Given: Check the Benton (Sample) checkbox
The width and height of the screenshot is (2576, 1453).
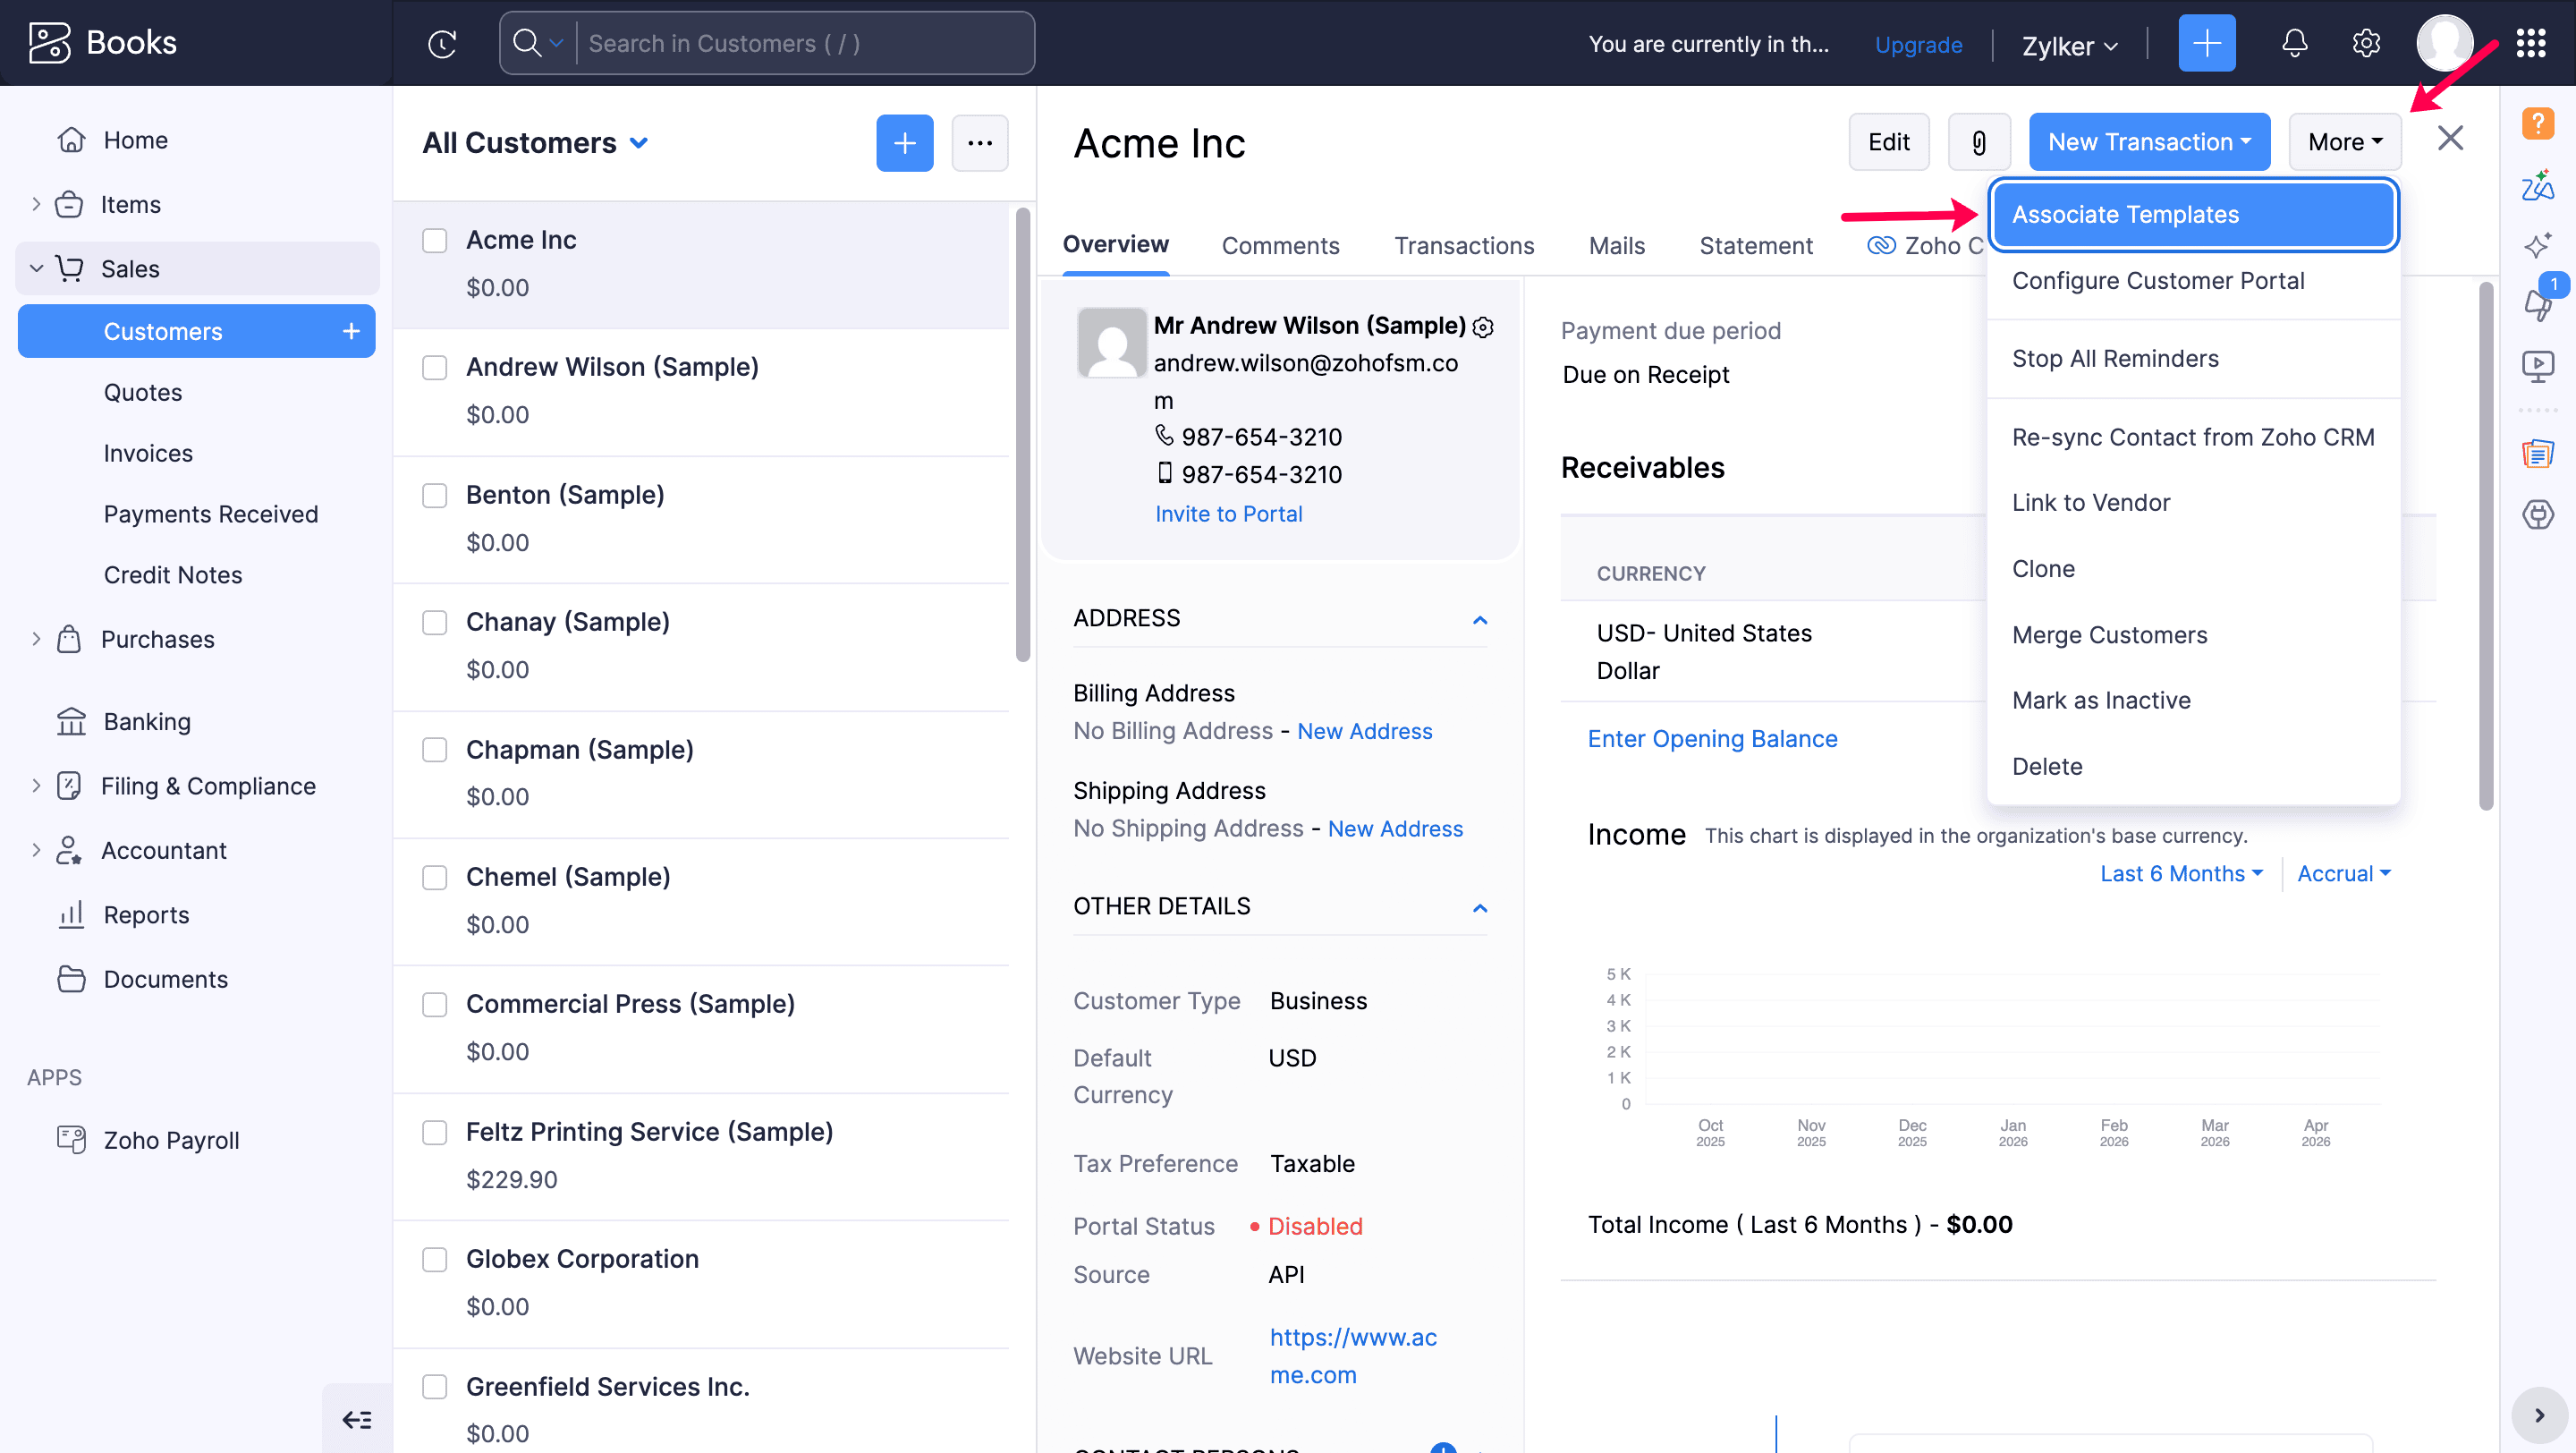Looking at the screenshot, I should pyautogui.click(x=434, y=495).
